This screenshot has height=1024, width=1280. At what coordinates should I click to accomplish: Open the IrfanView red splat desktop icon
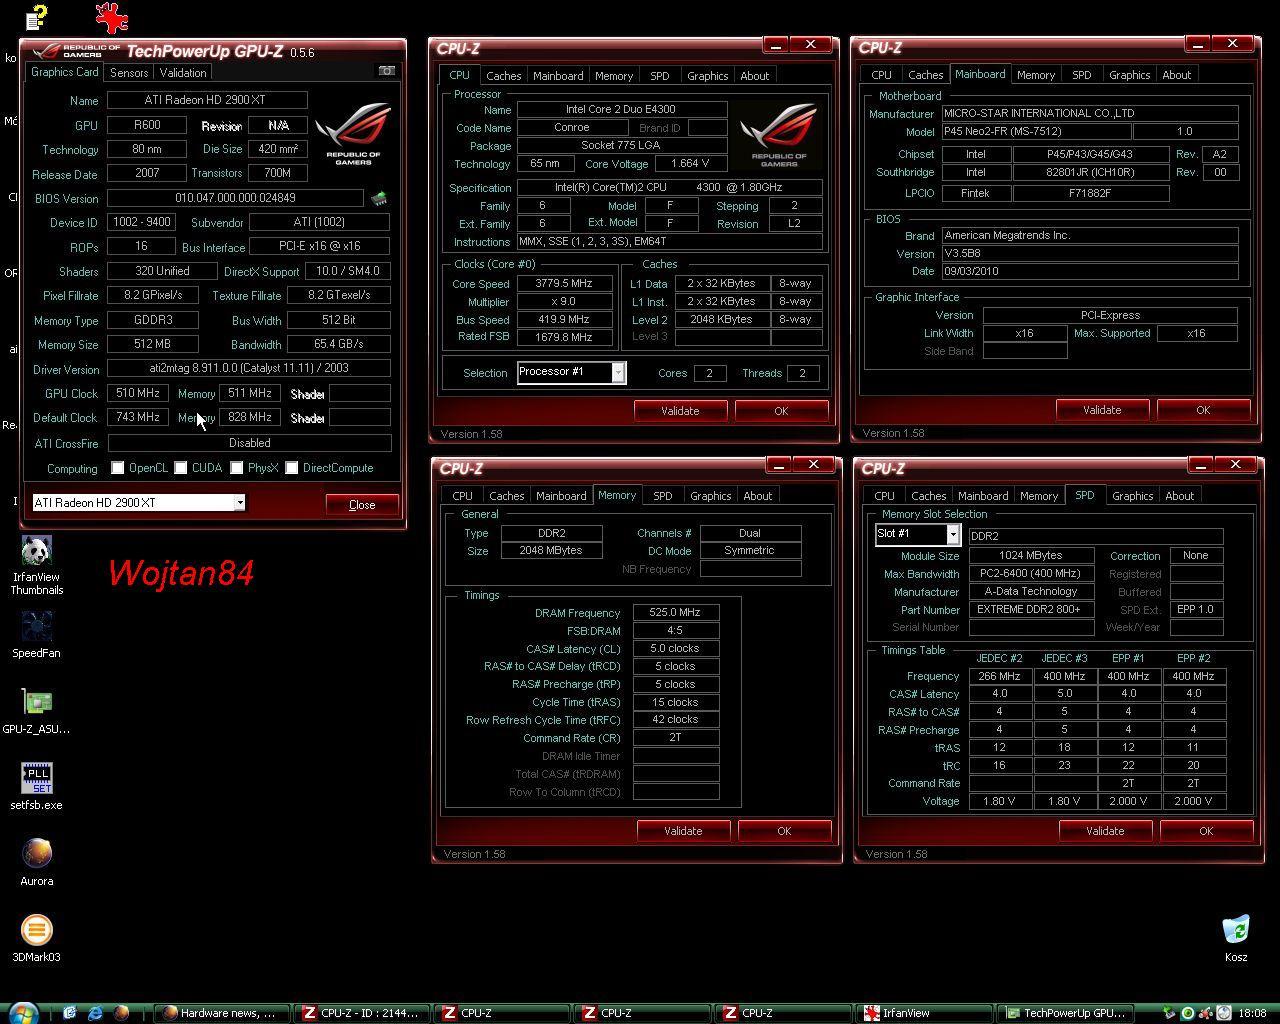[x=111, y=17]
